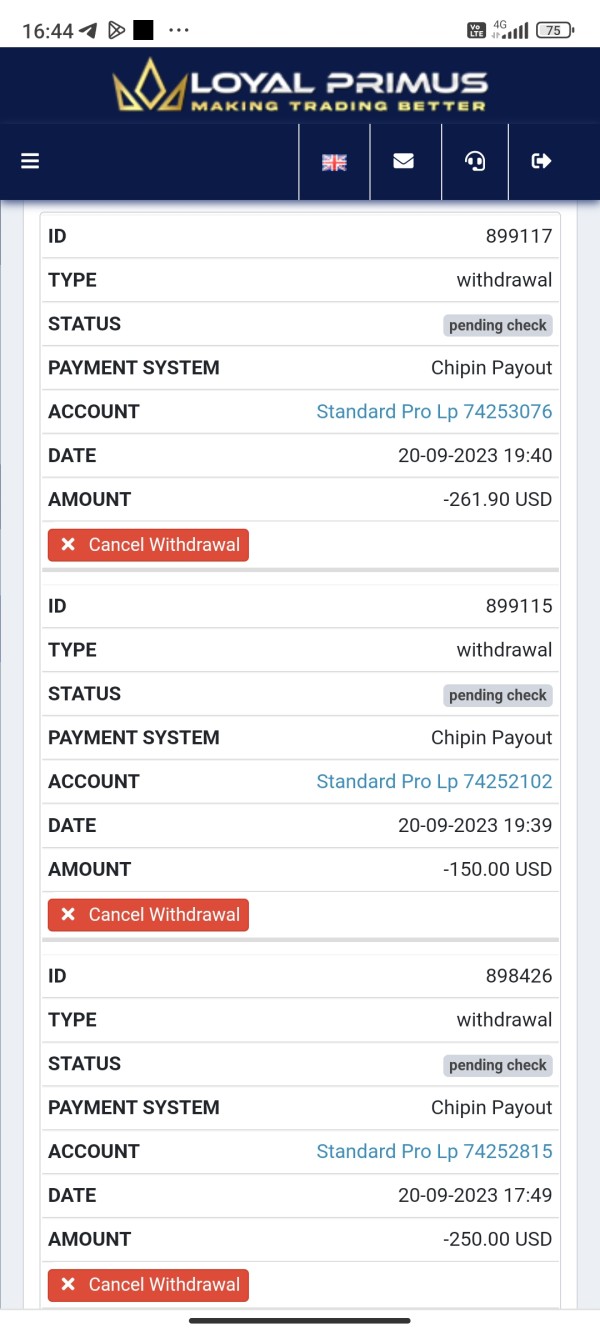600x1333 pixels.
Task: Open the hamburger navigation menu
Action: click(30, 161)
